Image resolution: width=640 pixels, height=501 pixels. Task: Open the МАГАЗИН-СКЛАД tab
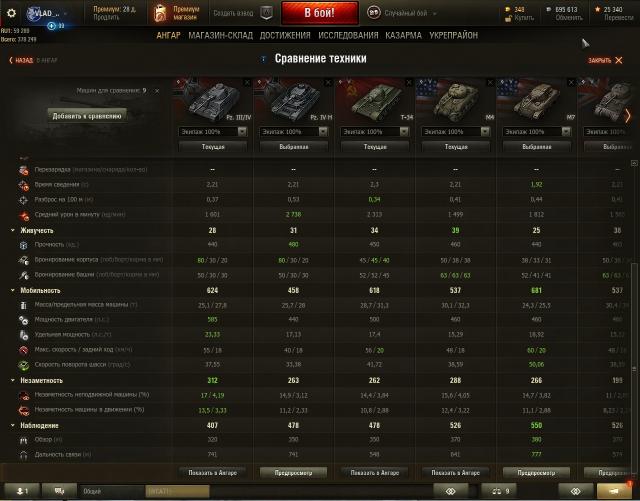coord(220,36)
